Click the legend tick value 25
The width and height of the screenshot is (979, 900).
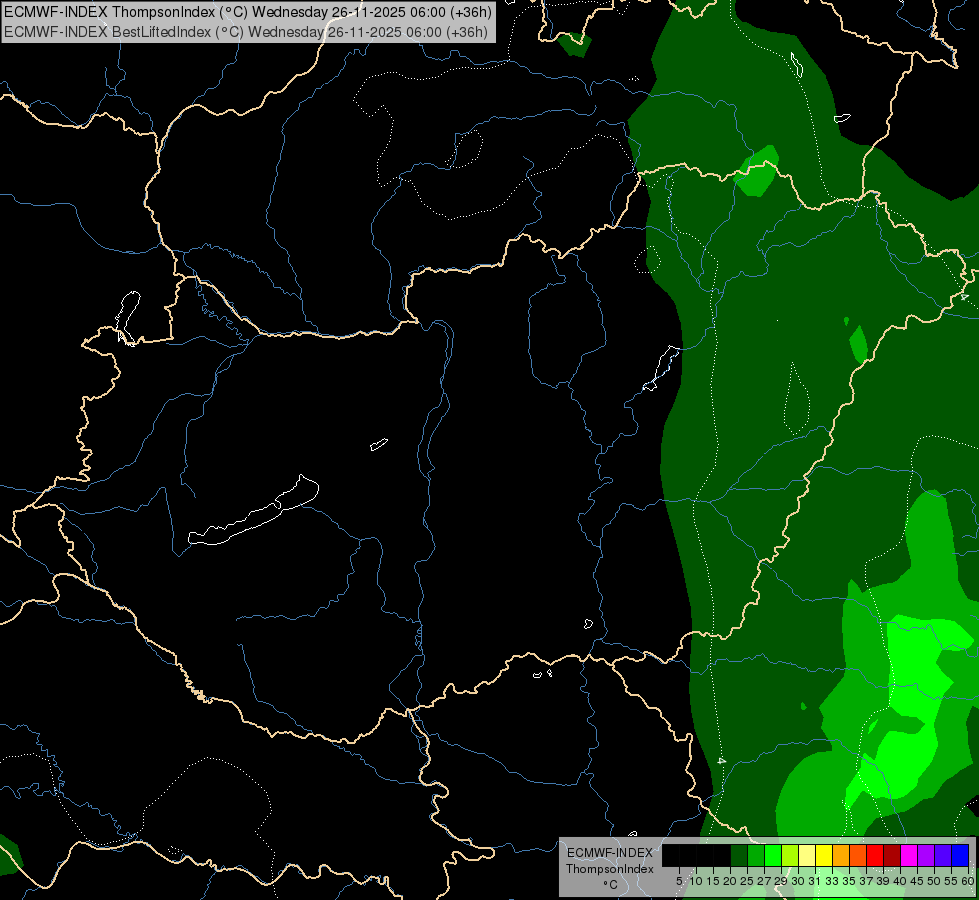747,881
